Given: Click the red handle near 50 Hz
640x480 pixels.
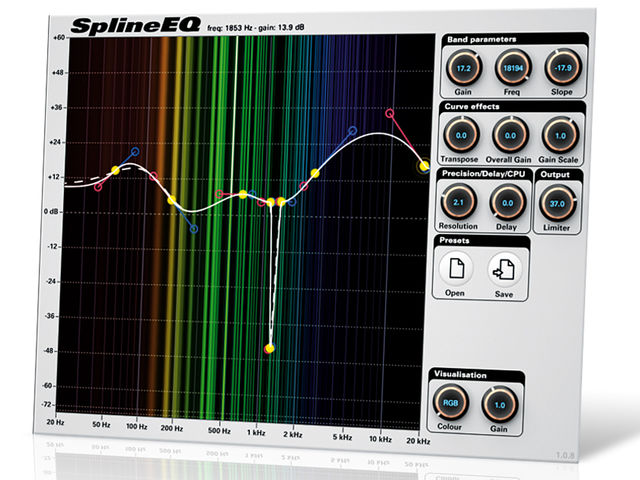Looking at the screenshot, I should [x=98, y=187].
